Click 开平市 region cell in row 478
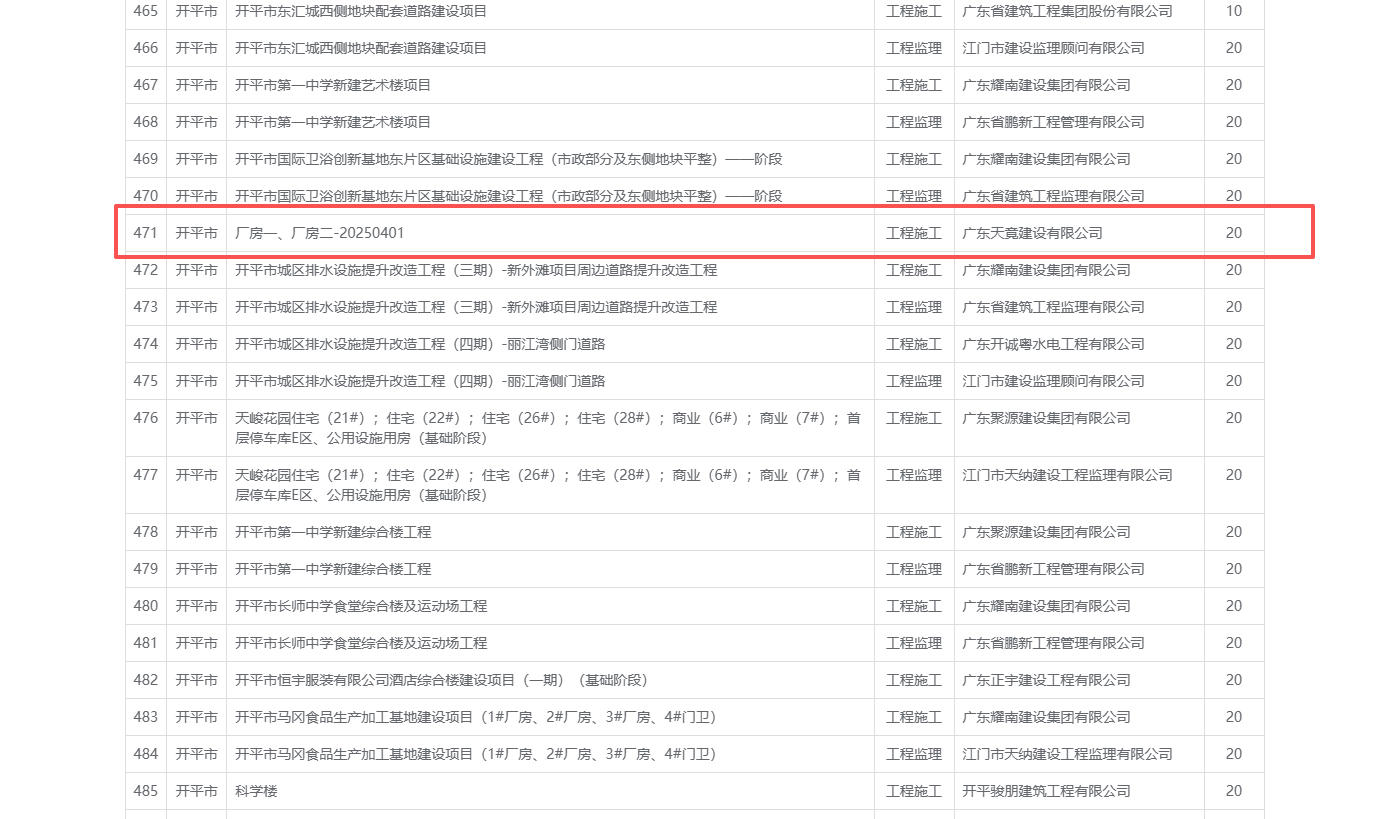 196,532
